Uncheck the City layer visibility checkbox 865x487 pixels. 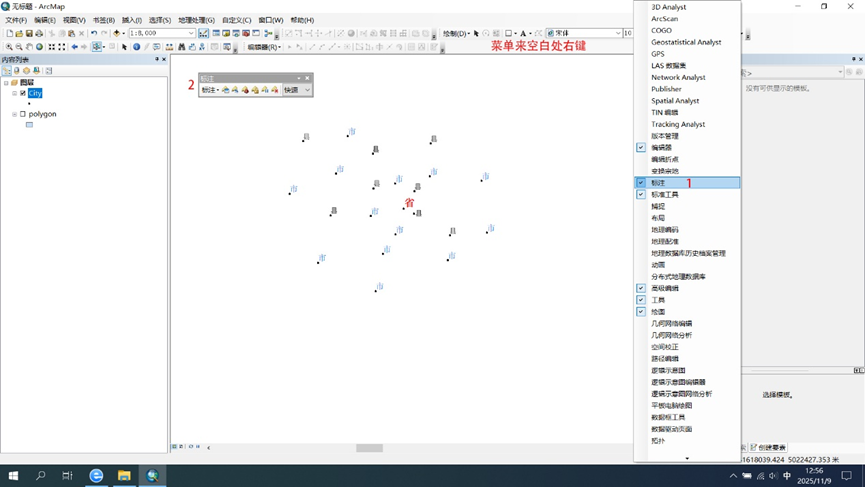[23, 93]
